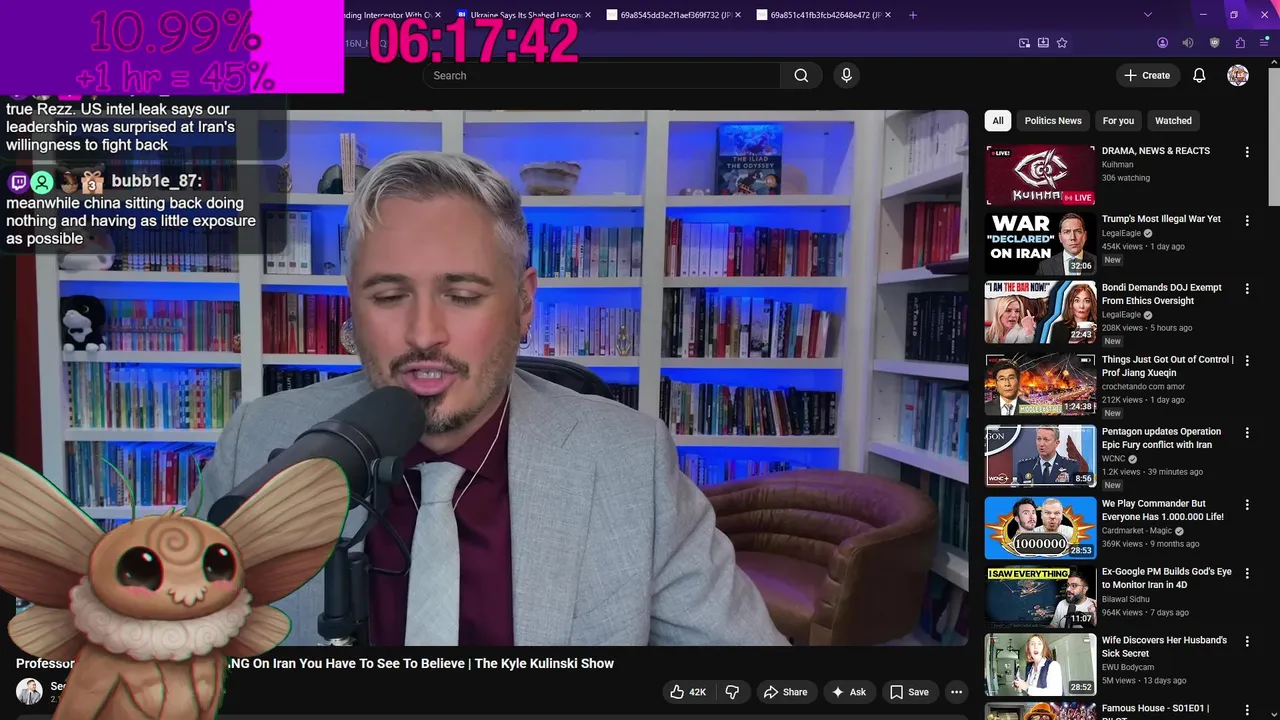Image resolution: width=1280 pixels, height=720 pixels.
Task: Open options for Pentagon updates Operation video
Action: pyautogui.click(x=1247, y=432)
